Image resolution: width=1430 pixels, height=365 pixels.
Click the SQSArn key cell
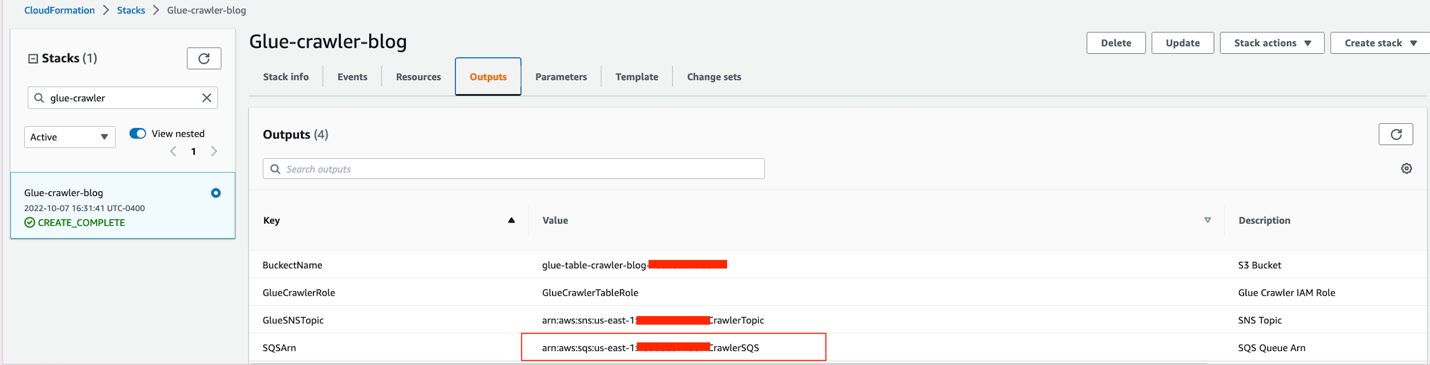280,348
